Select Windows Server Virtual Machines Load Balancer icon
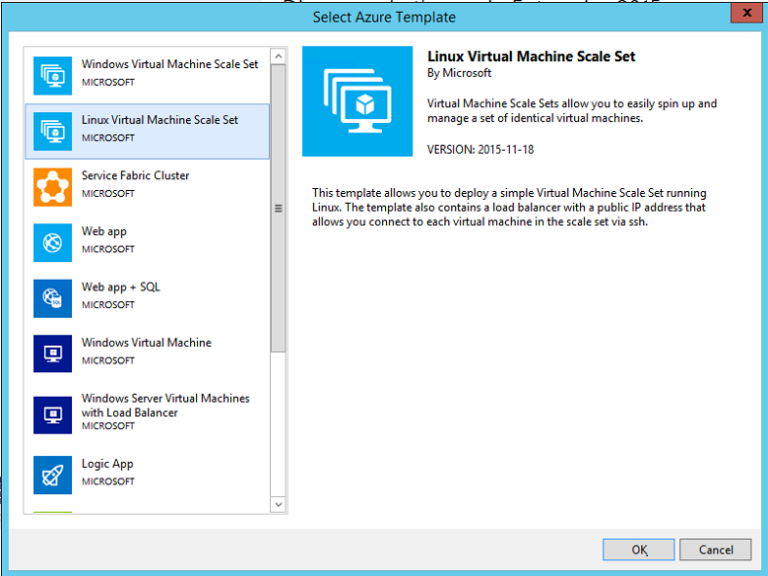The height and width of the screenshot is (576, 768). click(x=52, y=414)
